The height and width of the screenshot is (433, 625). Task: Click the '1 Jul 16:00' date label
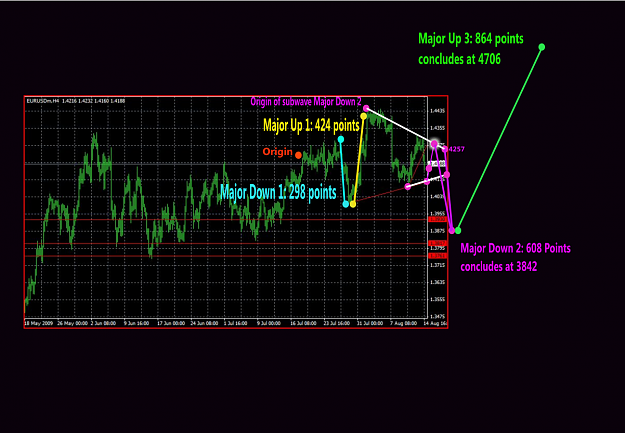pyautogui.click(x=236, y=323)
